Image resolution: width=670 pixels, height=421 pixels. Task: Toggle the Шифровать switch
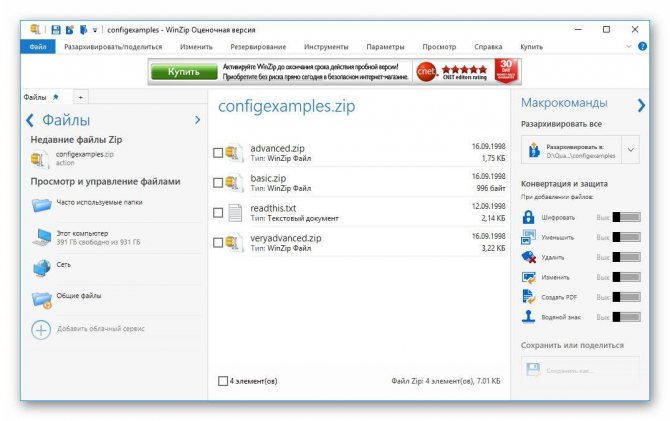tap(626, 217)
